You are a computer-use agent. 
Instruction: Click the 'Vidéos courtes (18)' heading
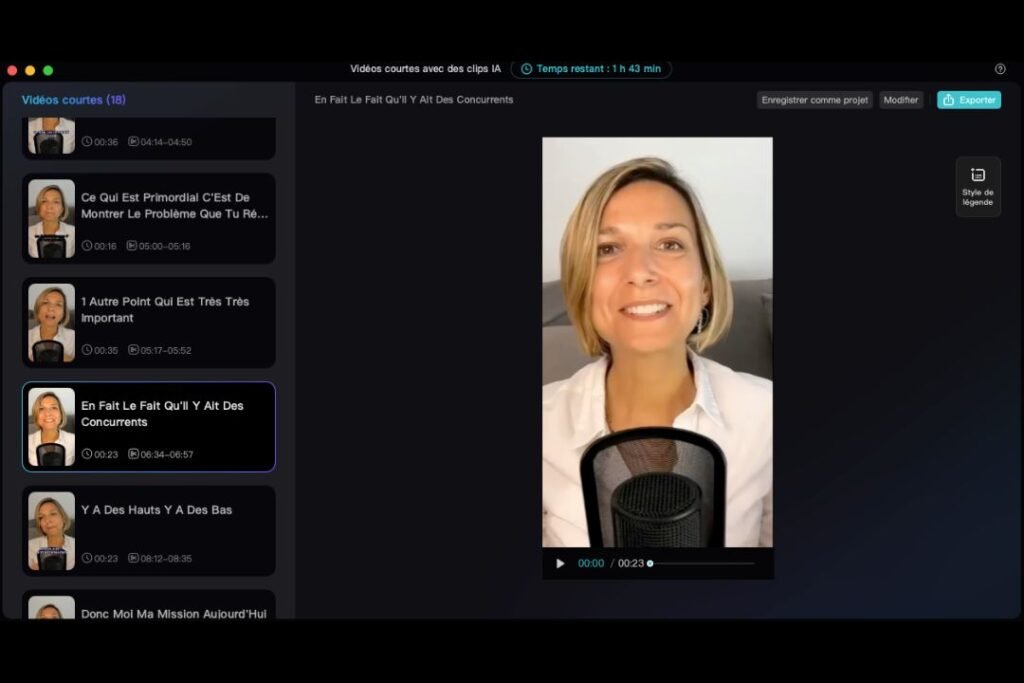click(74, 100)
